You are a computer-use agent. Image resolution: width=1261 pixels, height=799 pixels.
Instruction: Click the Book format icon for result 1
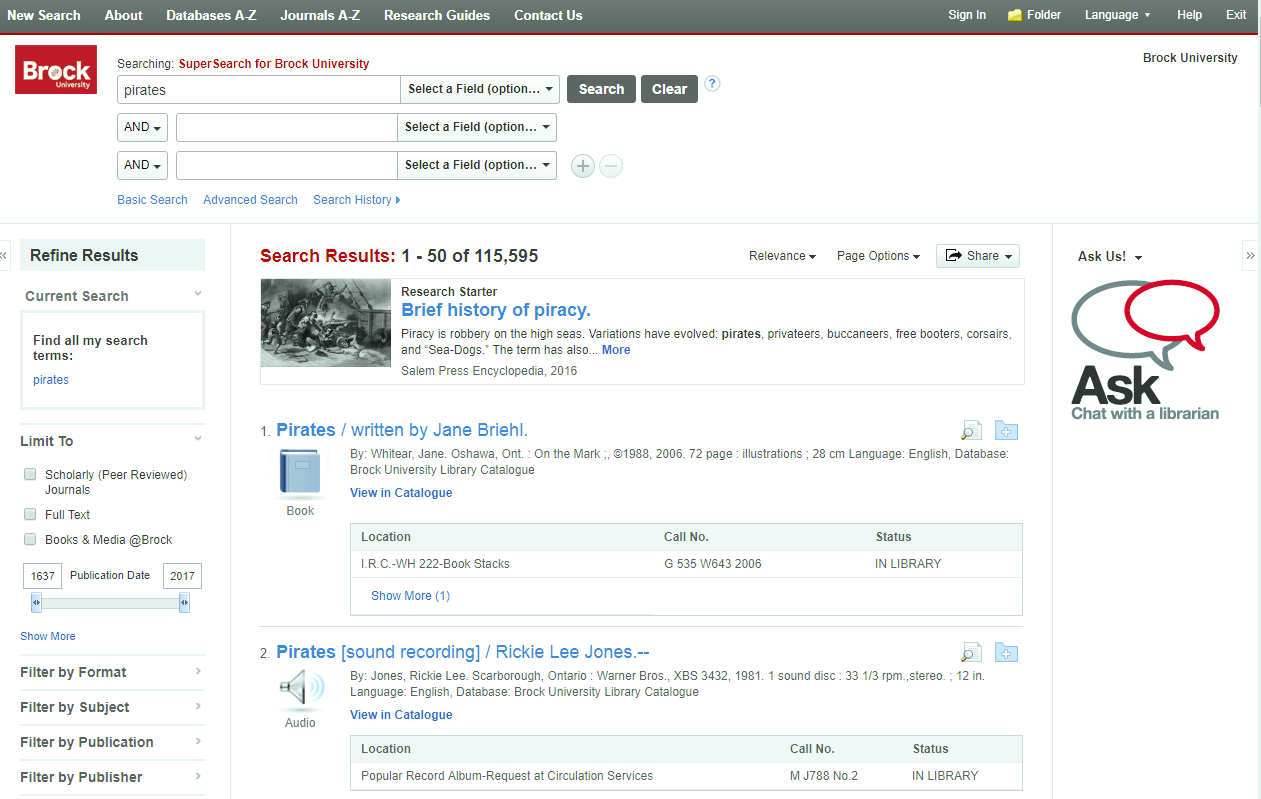point(300,472)
